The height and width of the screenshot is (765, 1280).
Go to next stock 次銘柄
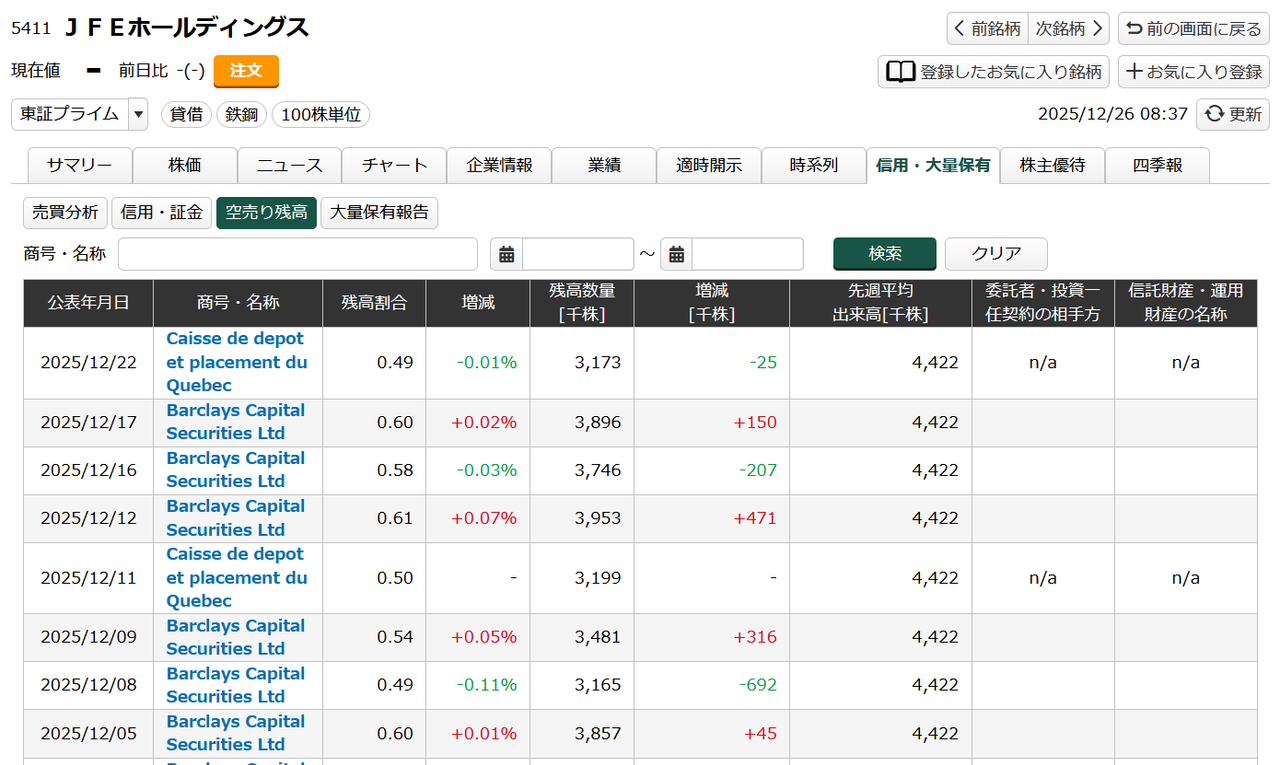point(1069,29)
